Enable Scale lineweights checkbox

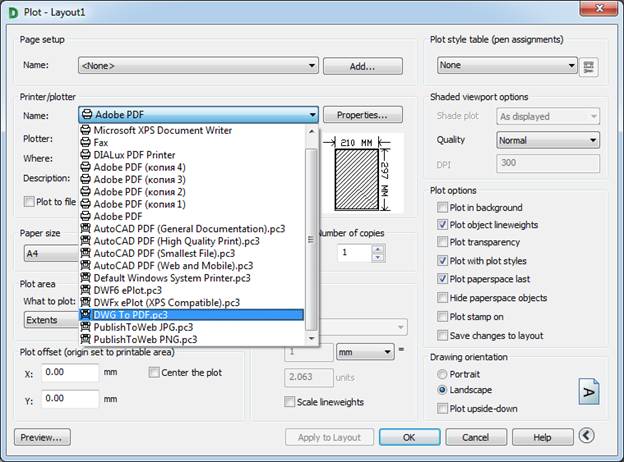tap(289, 402)
